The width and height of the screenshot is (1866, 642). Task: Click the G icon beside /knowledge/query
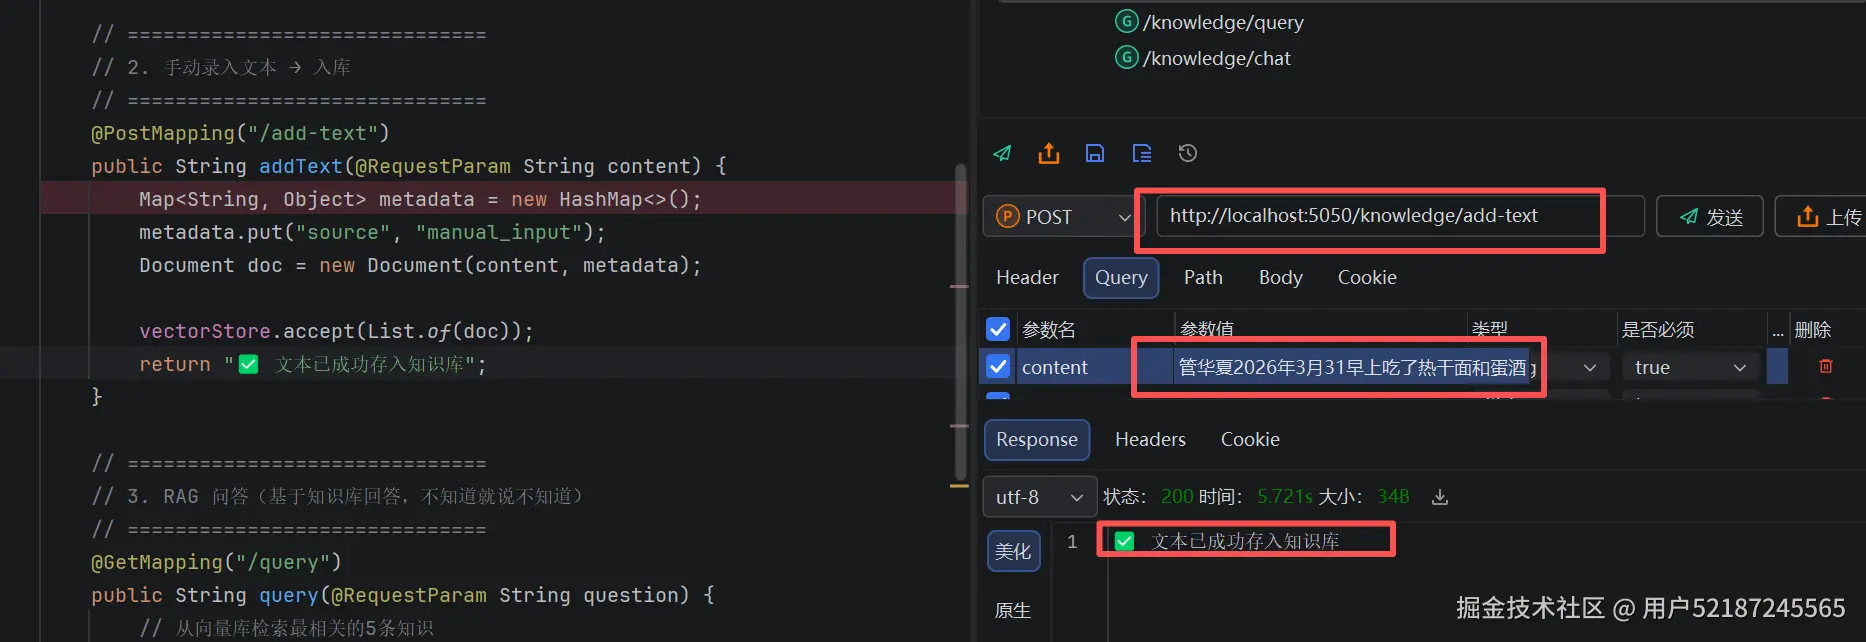(x=1127, y=21)
